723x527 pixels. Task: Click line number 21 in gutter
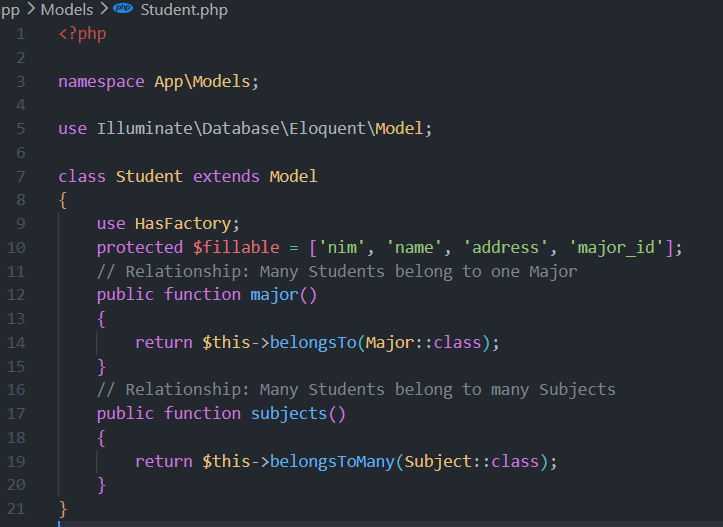pyautogui.click(x=16, y=509)
